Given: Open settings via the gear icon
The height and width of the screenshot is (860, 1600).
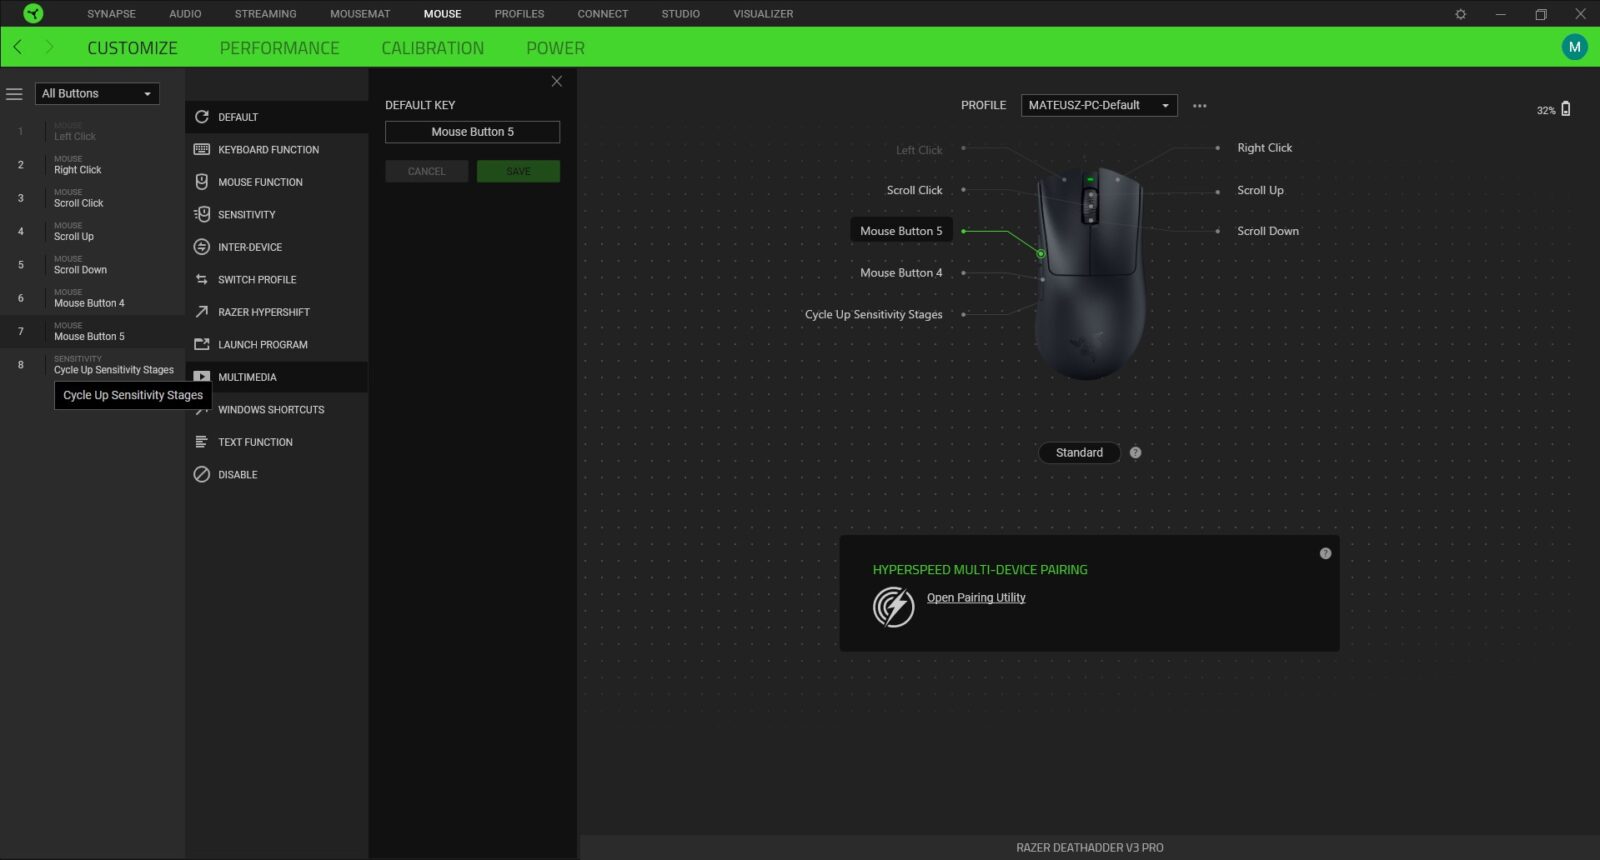Looking at the screenshot, I should (x=1460, y=14).
